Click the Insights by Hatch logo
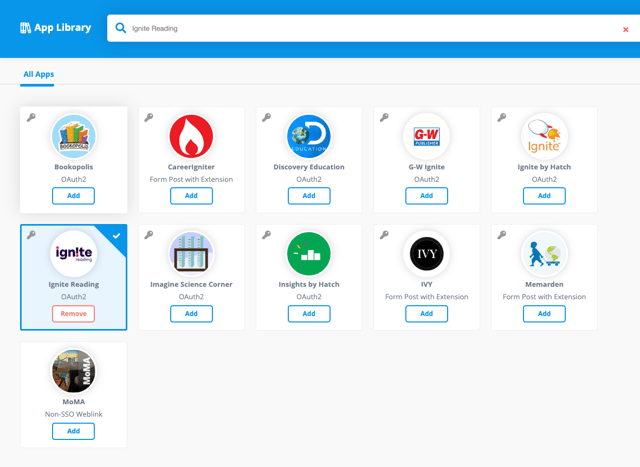Screen dimensions: 640x467 pyautogui.click(x=309, y=254)
